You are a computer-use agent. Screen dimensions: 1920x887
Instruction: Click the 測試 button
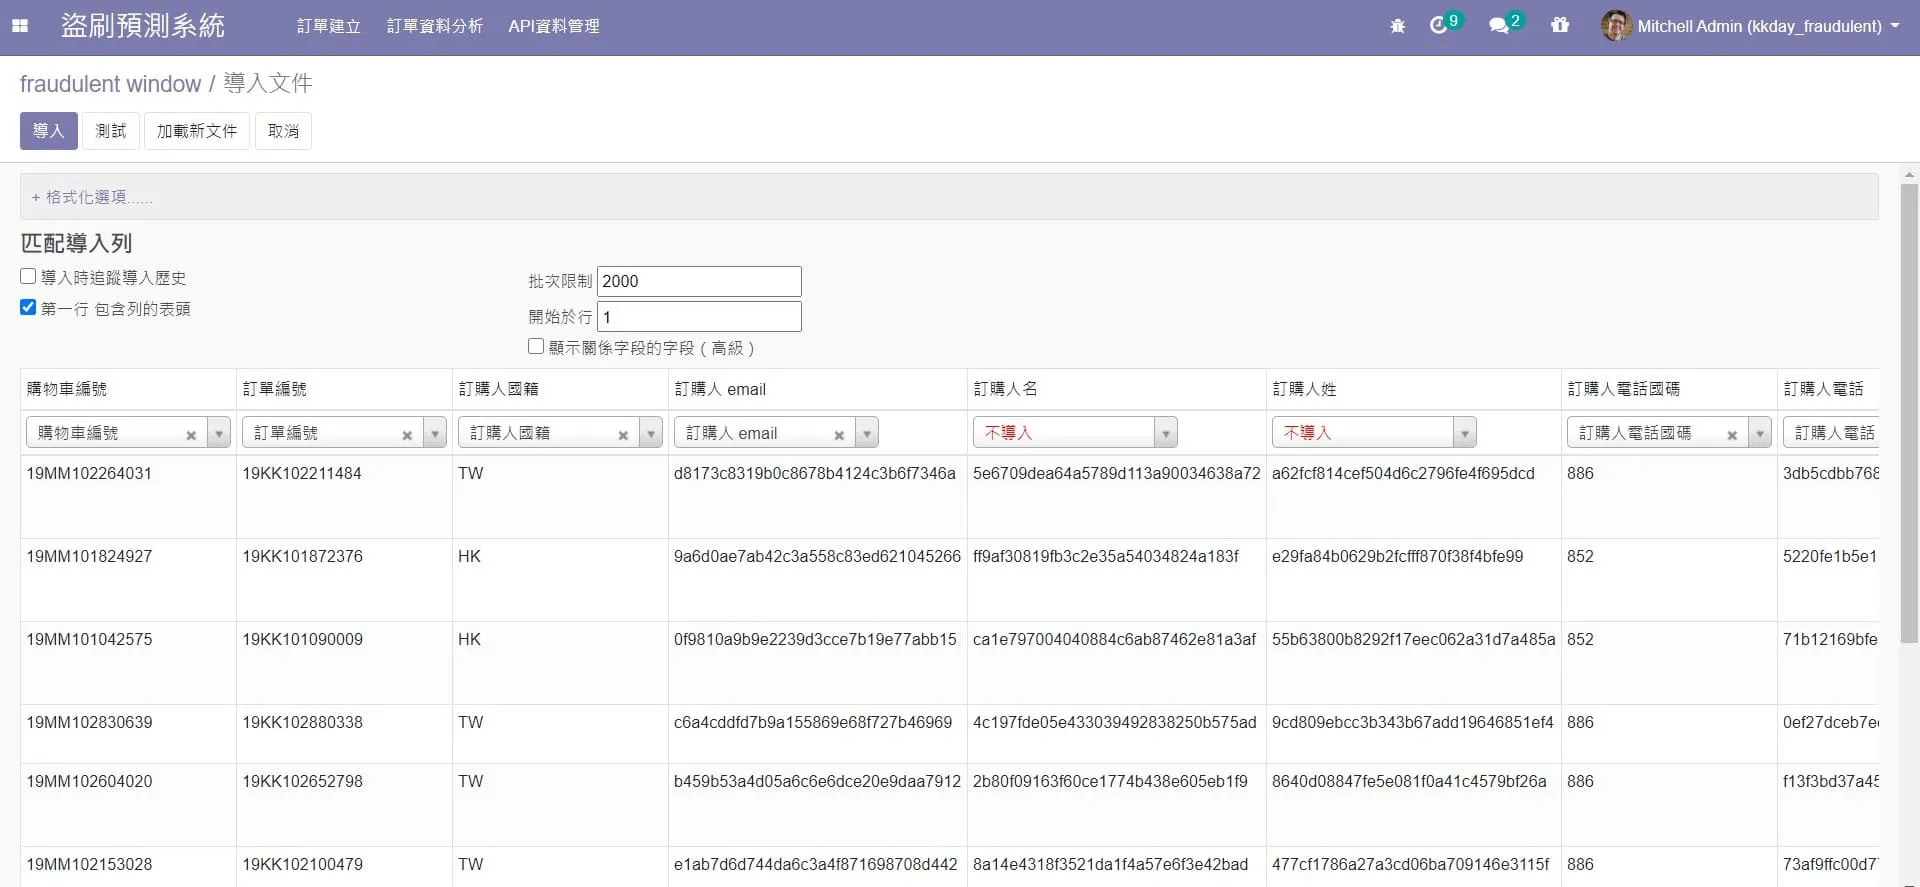pos(111,131)
